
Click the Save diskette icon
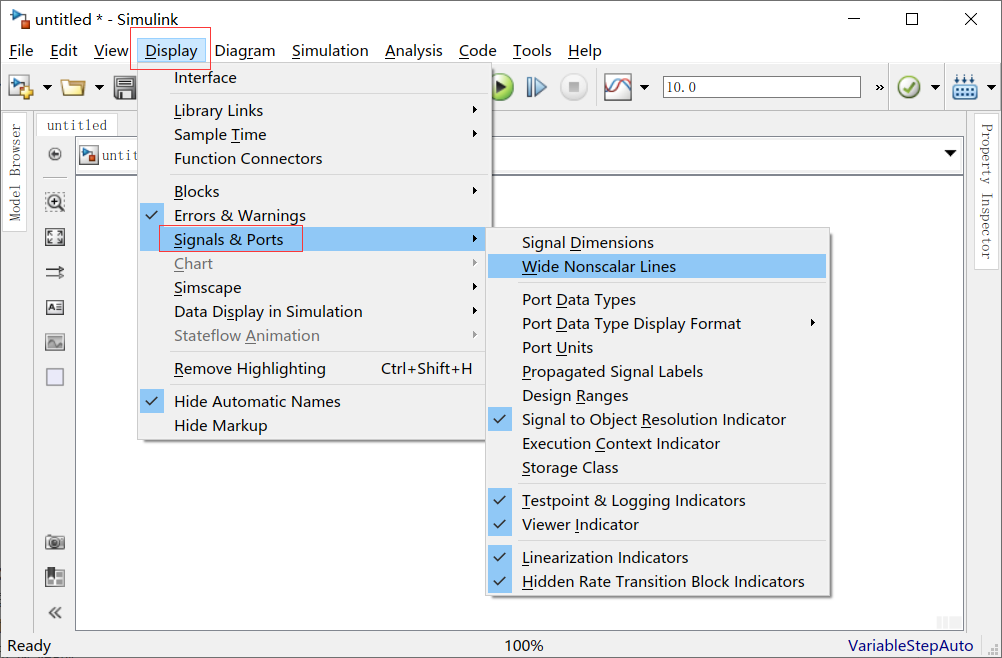pyautogui.click(x=125, y=88)
